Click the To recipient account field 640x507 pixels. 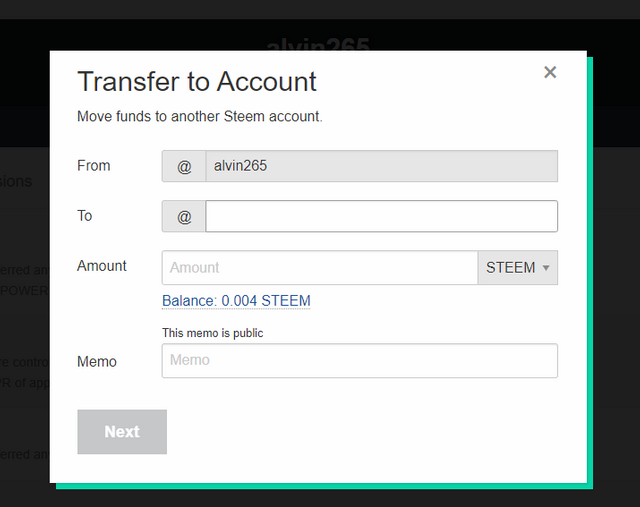pyautogui.click(x=381, y=216)
